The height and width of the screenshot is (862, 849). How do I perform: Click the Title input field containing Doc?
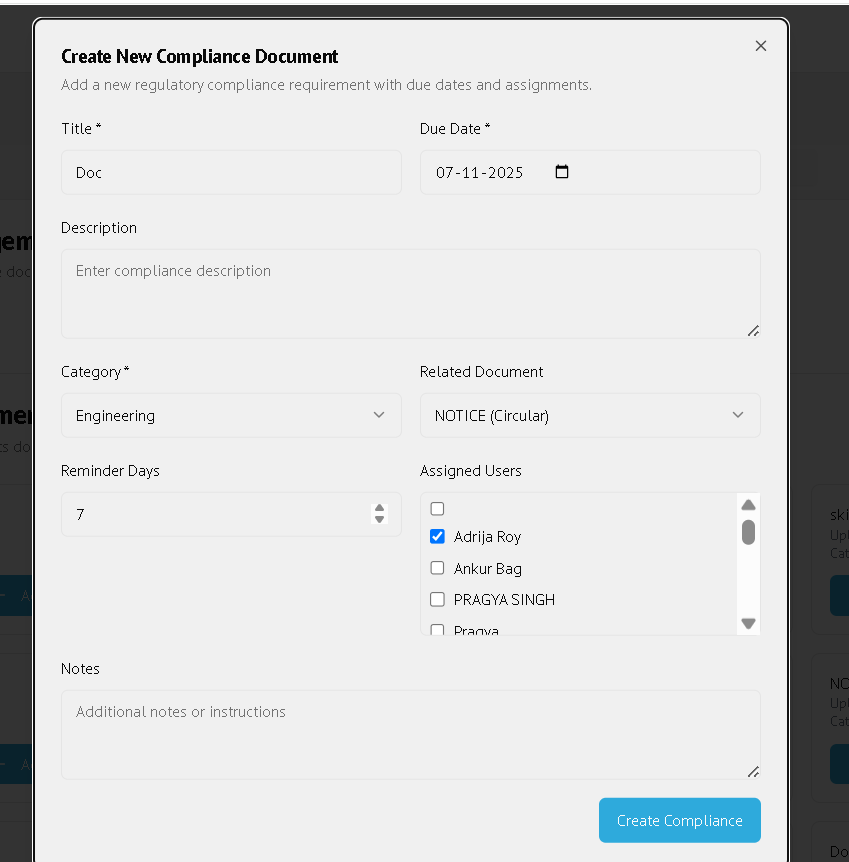pyautogui.click(x=231, y=173)
